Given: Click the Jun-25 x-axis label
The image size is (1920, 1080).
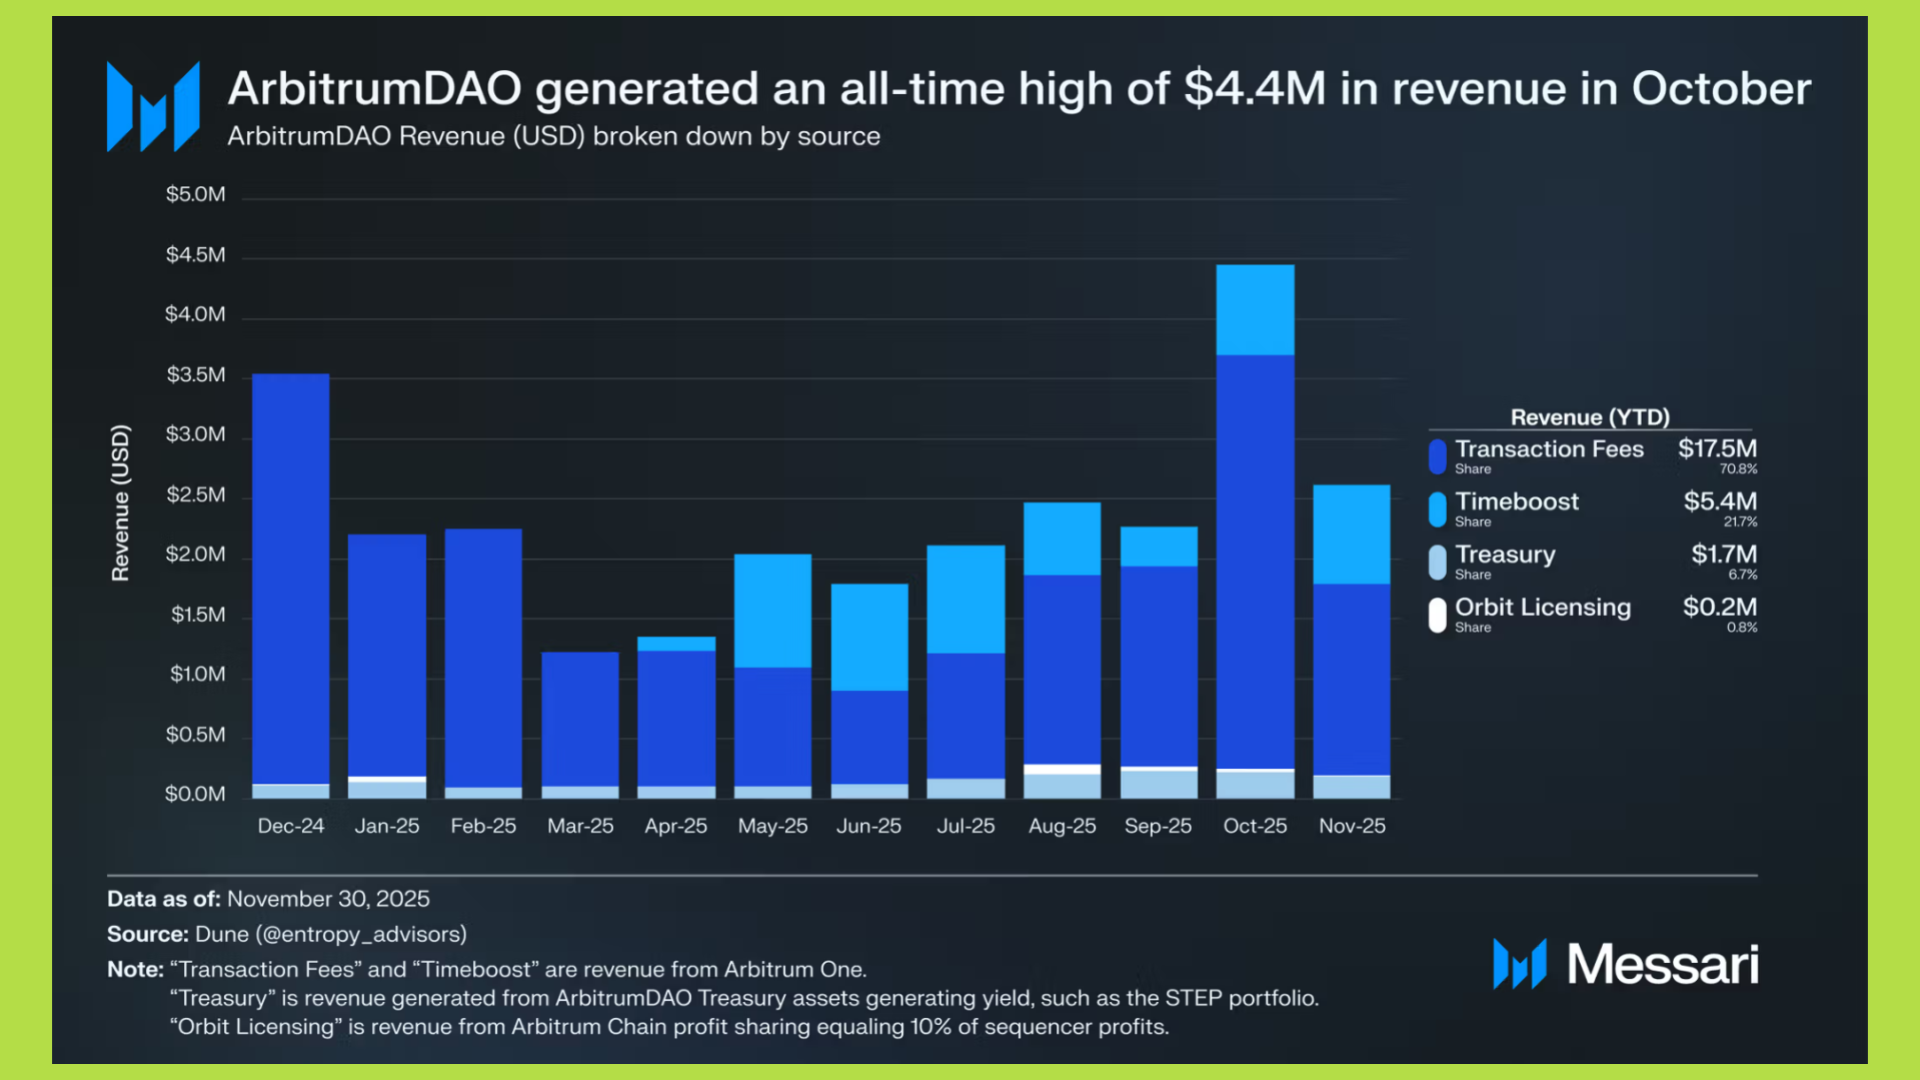Looking at the screenshot, I should tap(868, 826).
